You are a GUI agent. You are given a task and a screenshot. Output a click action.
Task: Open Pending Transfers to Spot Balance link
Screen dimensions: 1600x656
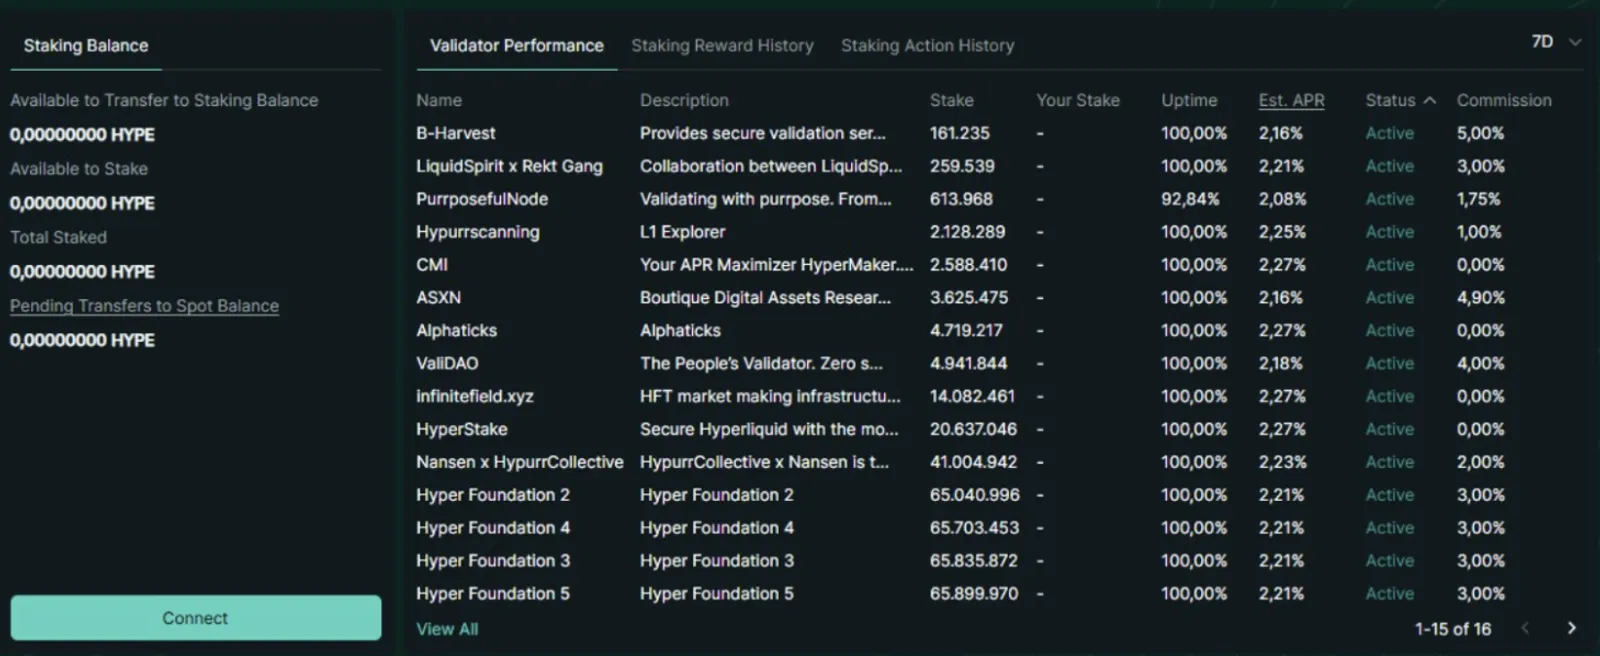click(x=144, y=306)
